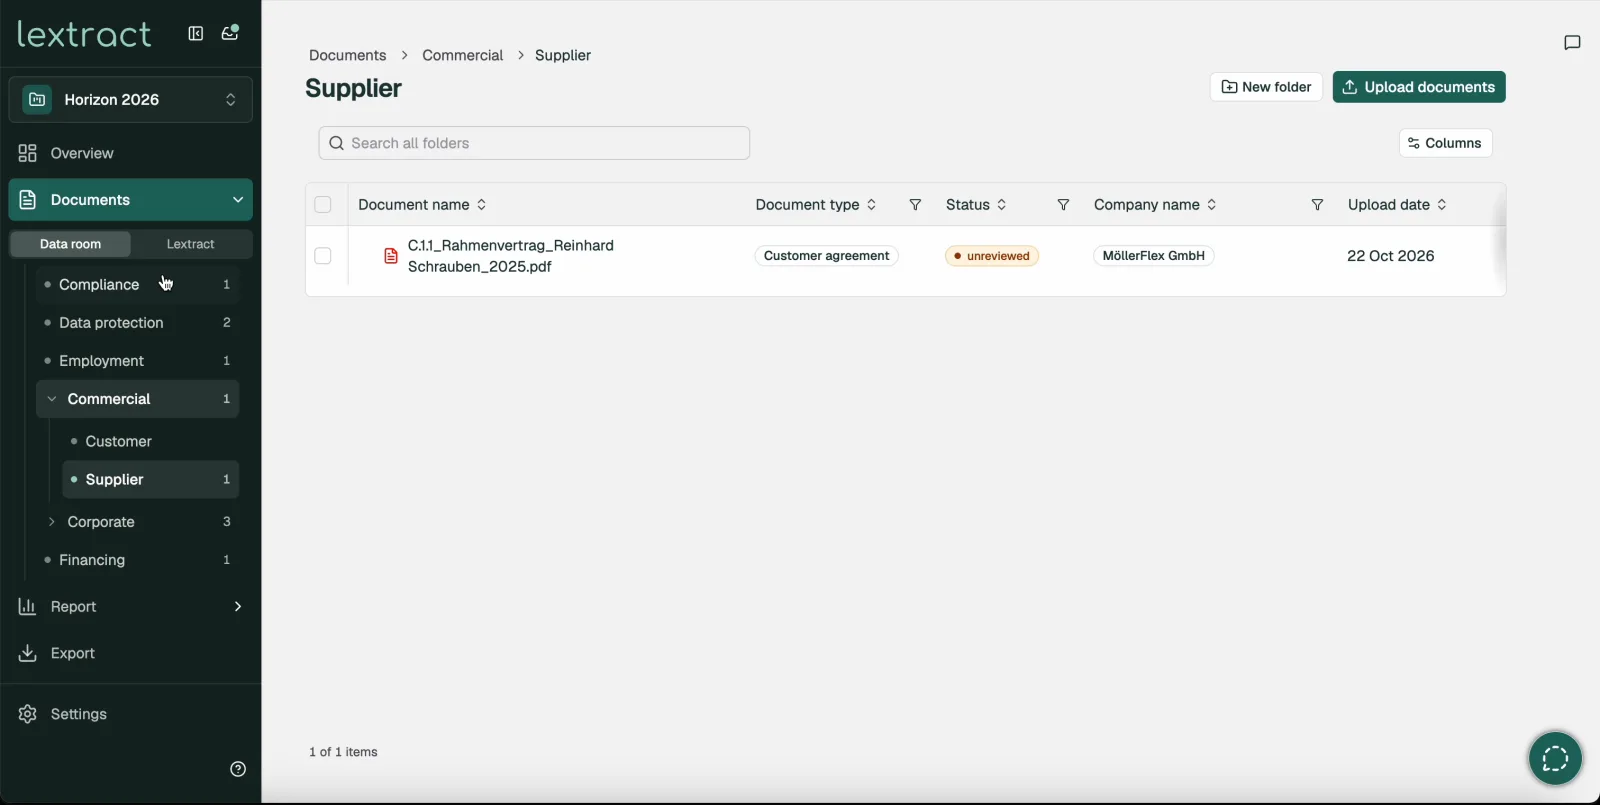Collapse the Commercial folder
1600x805 pixels.
[x=52, y=399]
